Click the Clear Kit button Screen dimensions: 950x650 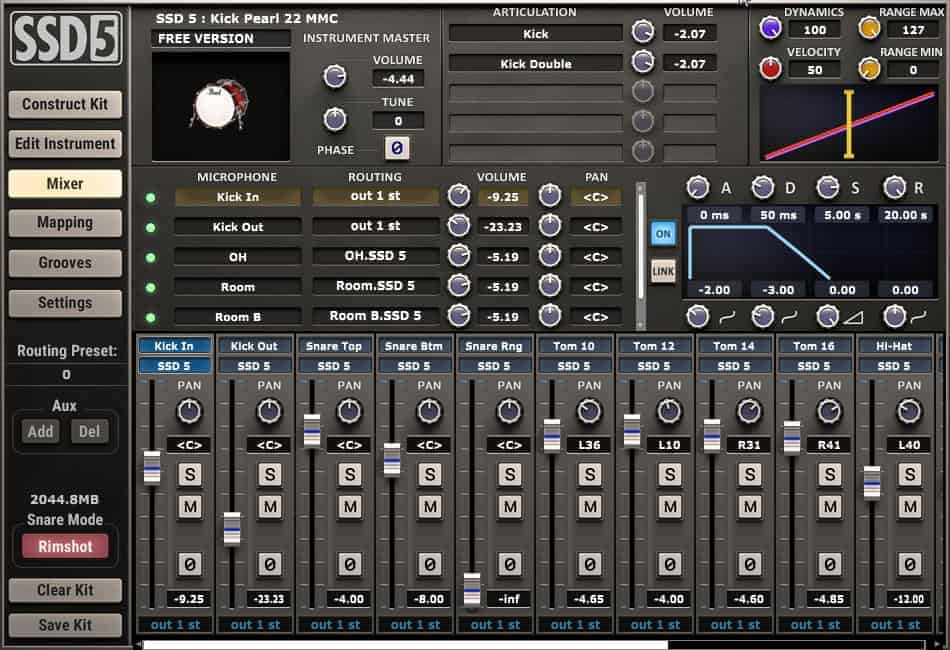(65, 590)
